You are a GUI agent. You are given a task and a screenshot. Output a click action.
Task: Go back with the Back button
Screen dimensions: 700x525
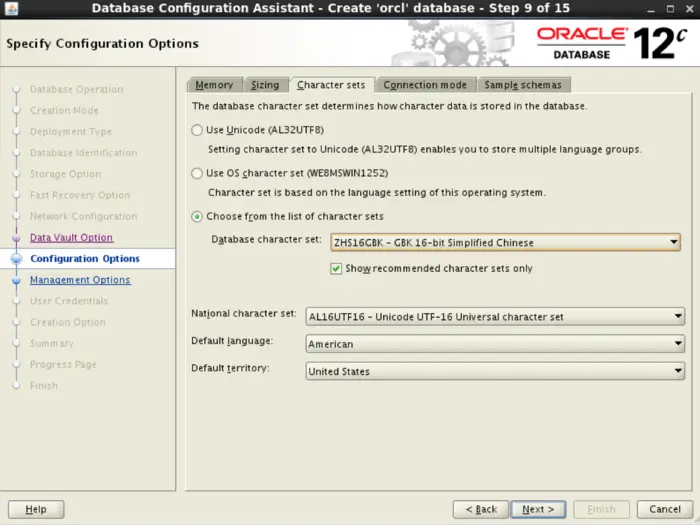[481, 509]
